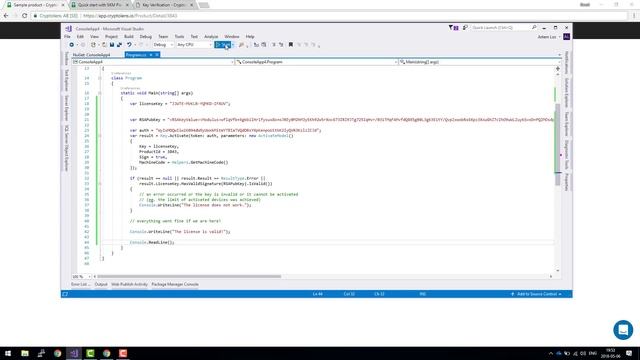The image size is (640, 360).
Task: Open the Package Manager Console tab
Action: coord(175,284)
